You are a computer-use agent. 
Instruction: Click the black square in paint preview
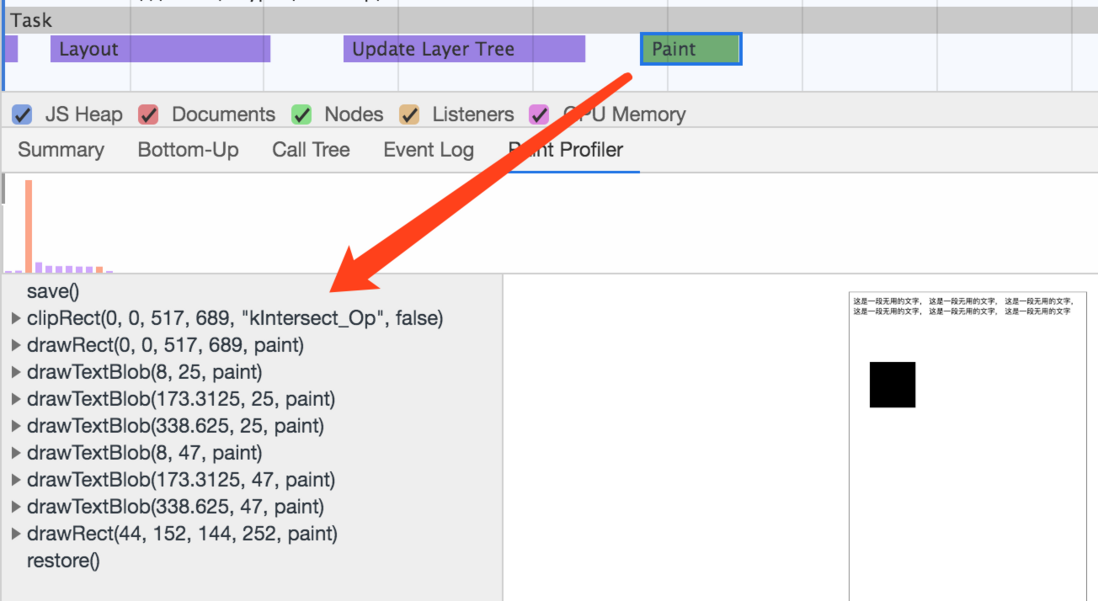pyautogui.click(x=892, y=385)
